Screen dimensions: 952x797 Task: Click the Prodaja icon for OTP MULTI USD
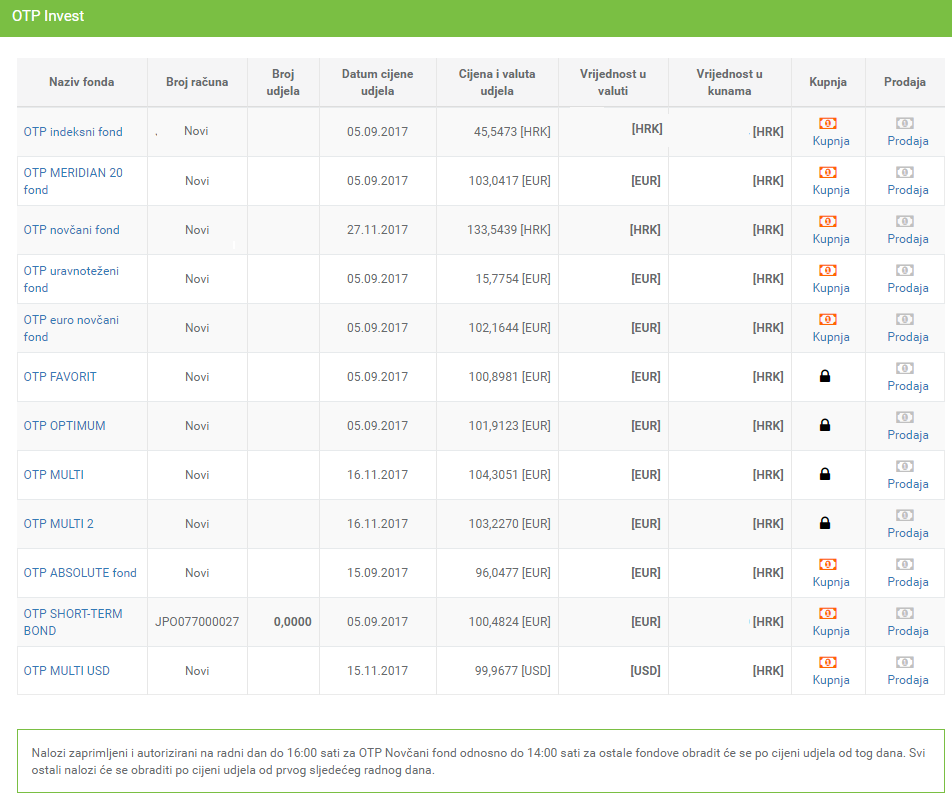pyautogui.click(x=905, y=663)
